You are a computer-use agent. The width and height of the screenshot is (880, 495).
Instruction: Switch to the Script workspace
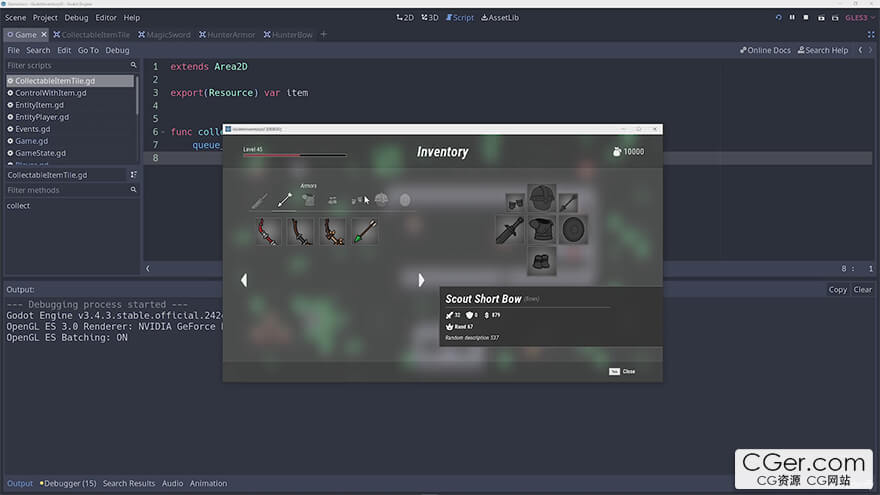point(460,17)
